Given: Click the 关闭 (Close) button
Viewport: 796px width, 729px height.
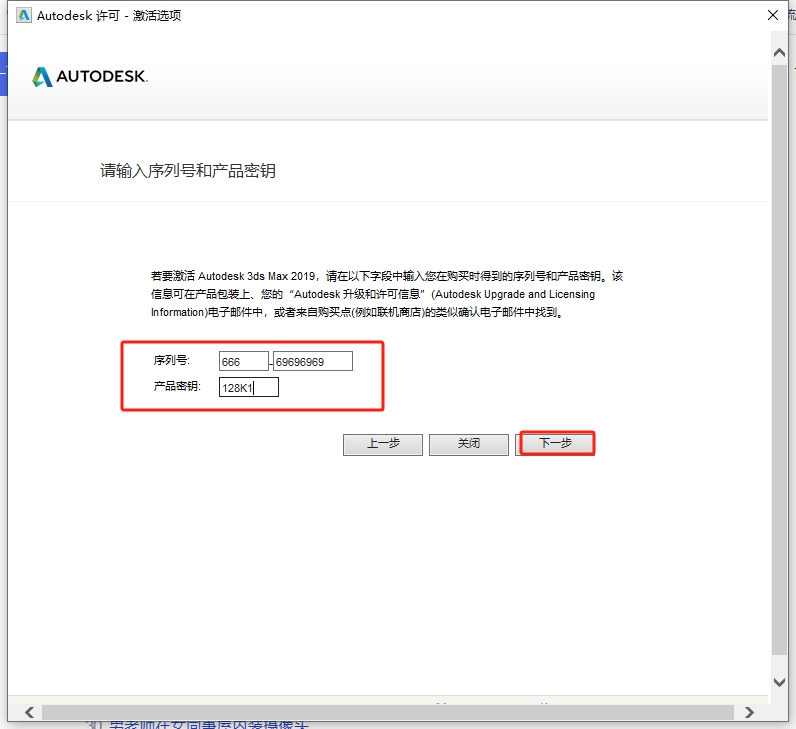Looking at the screenshot, I should coord(469,444).
